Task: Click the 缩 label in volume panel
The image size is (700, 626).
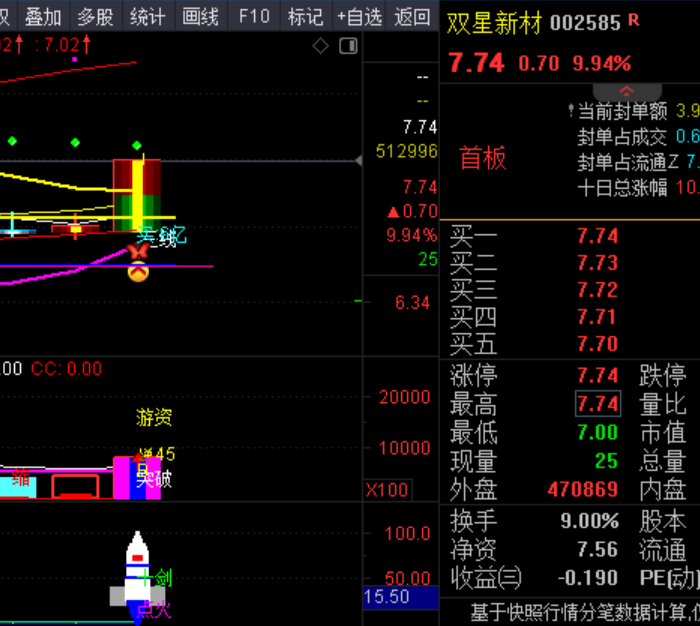Action: 21,477
